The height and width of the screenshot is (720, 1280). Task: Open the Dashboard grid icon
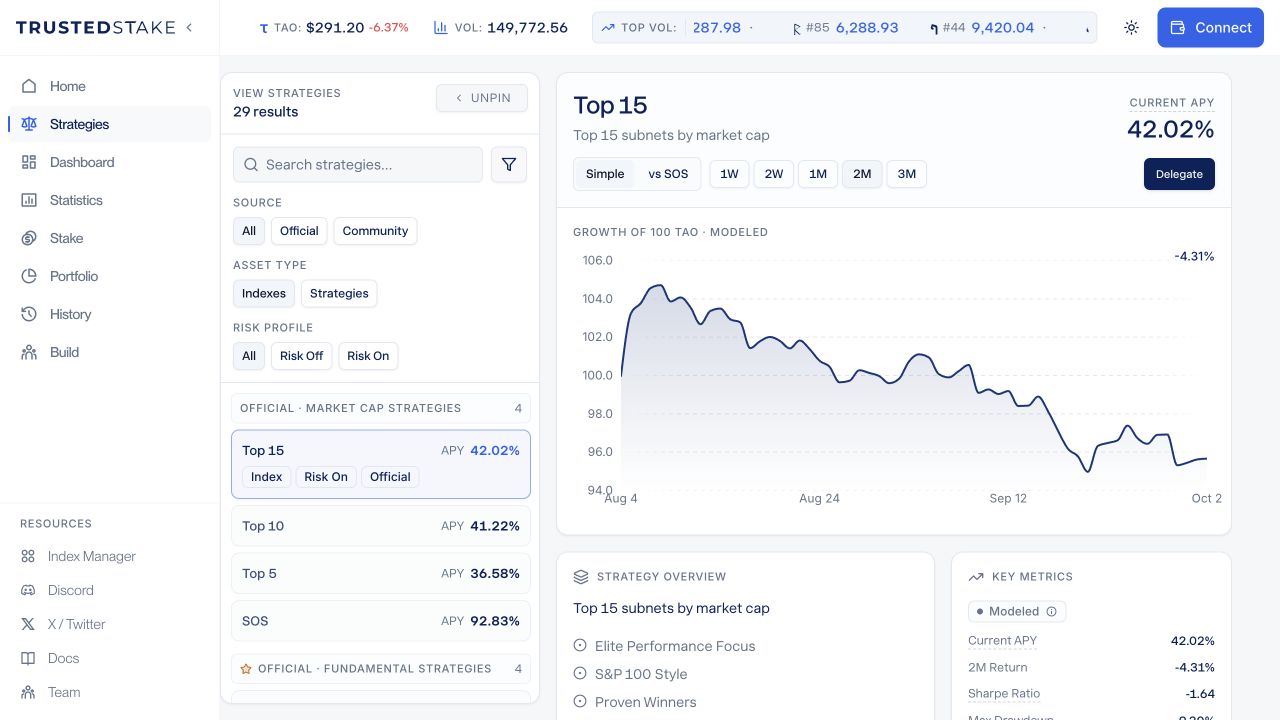[x=29, y=162]
